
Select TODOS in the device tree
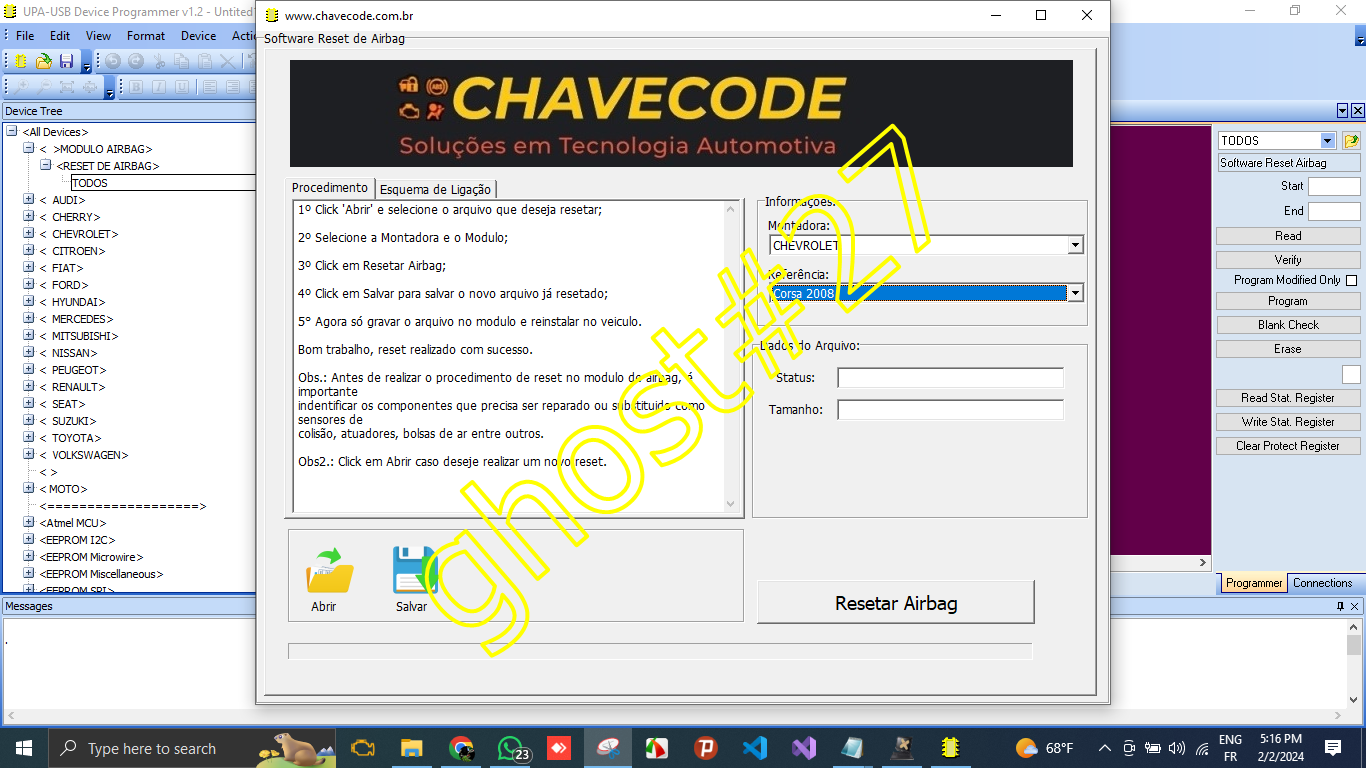[x=90, y=183]
